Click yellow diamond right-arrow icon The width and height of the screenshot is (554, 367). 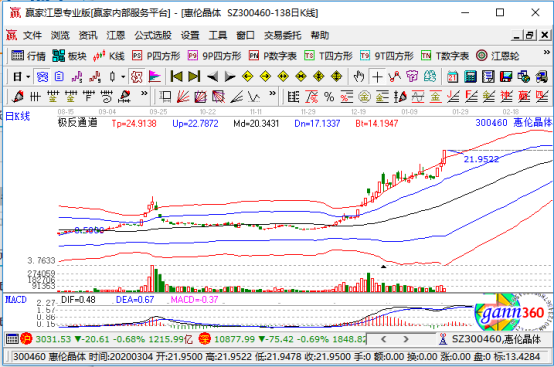coord(265,77)
